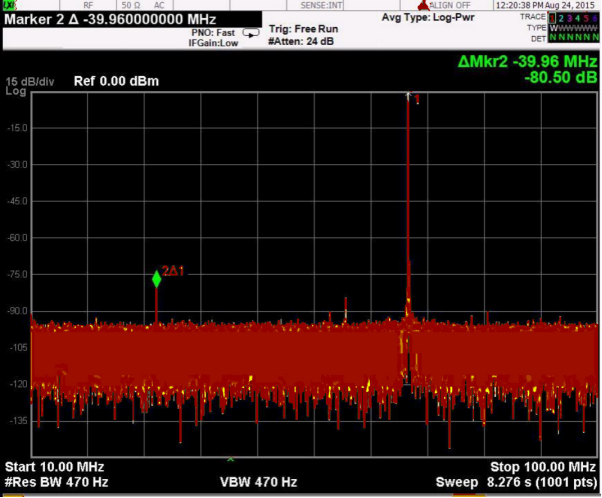Screen dimensions: 602x498
Task: Click the Start 10.00 MHz frequency label
Action: 55,467
